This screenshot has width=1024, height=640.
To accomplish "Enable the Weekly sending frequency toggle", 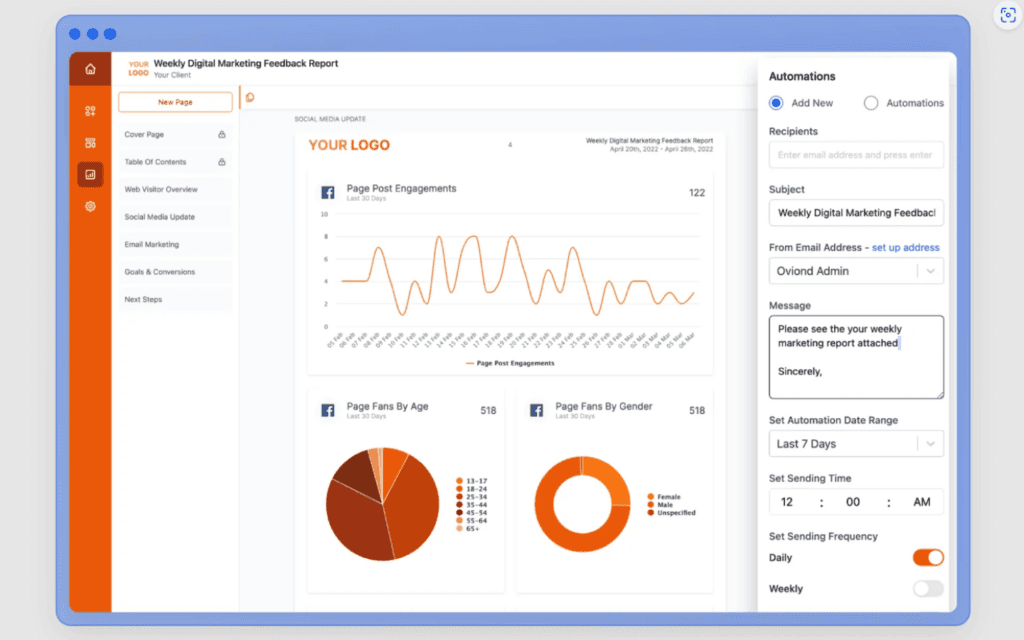I will click(928, 589).
